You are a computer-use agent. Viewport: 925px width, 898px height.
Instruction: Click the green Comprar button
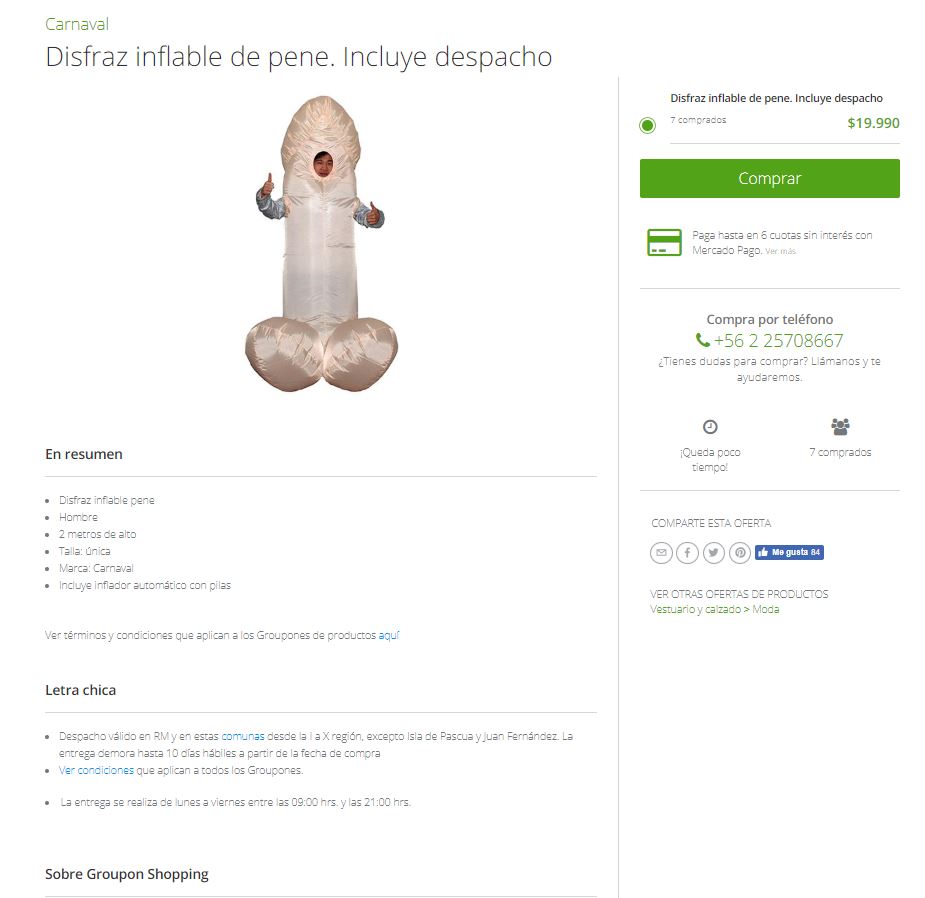click(770, 178)
